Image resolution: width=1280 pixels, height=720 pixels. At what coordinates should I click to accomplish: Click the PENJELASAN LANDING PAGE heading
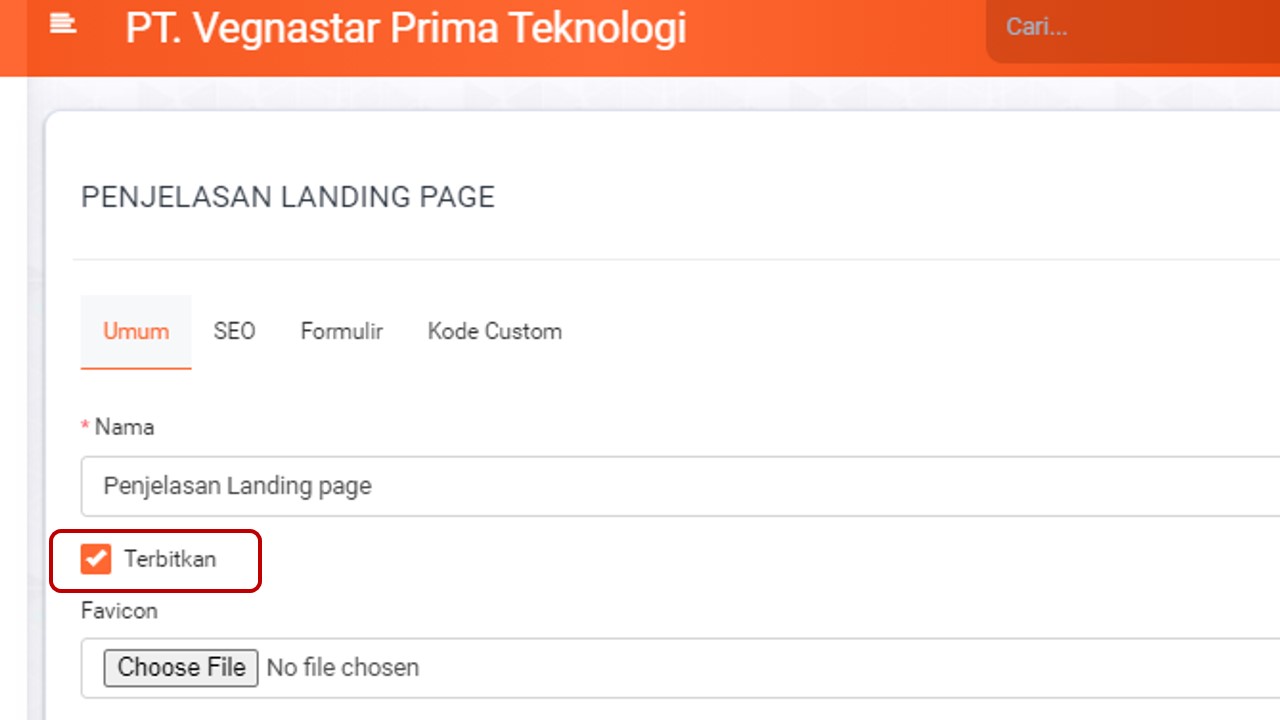tap(288, 197)
